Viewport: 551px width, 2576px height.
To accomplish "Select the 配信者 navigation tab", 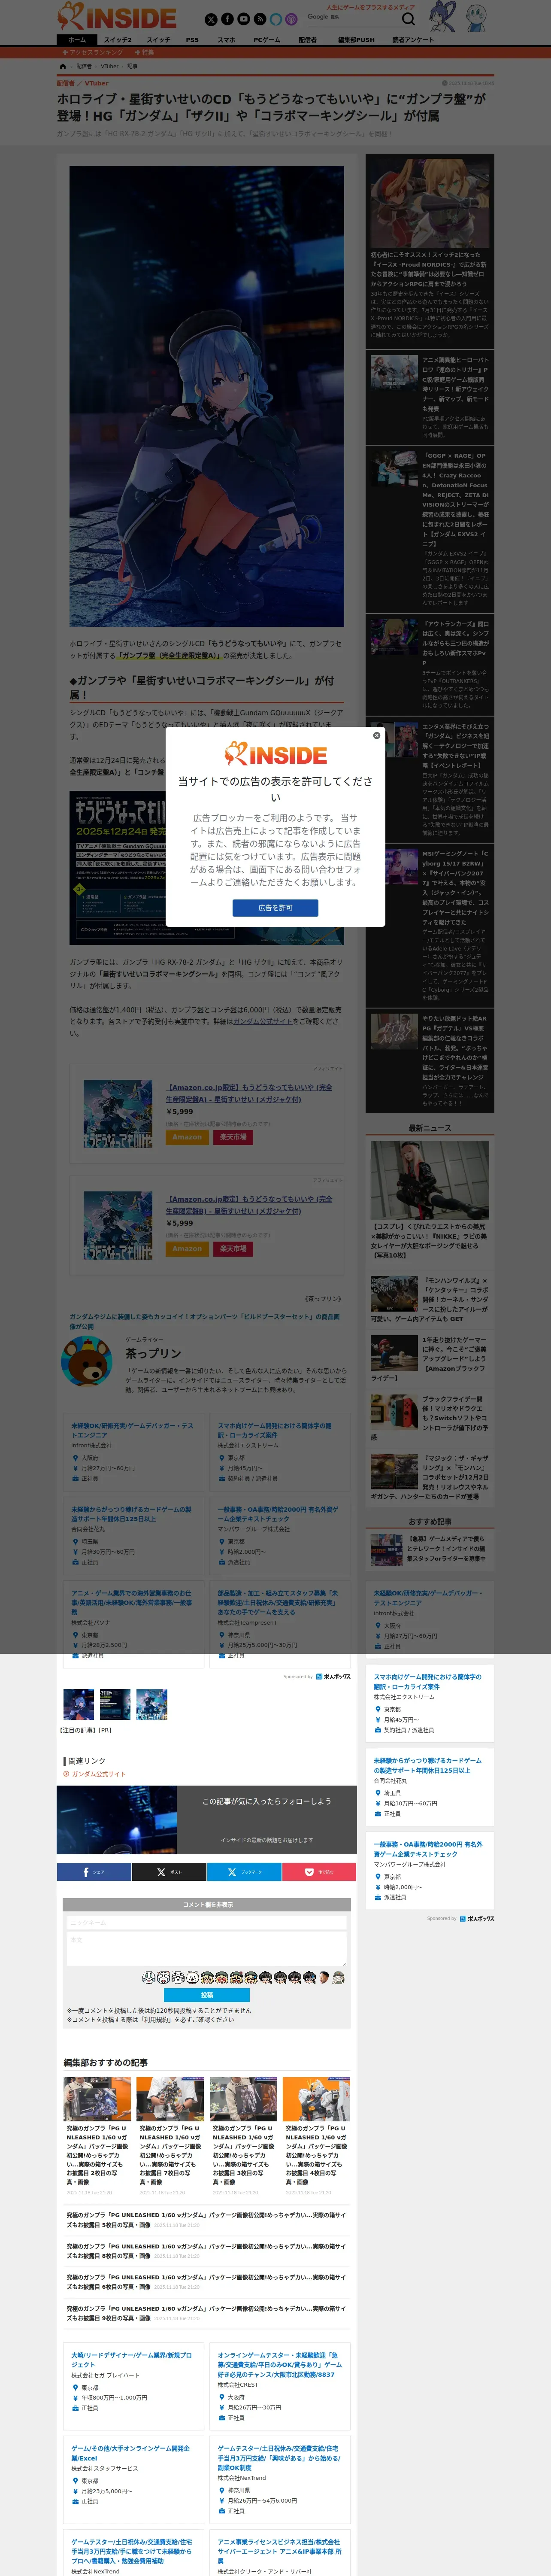I will coord(308,40).
